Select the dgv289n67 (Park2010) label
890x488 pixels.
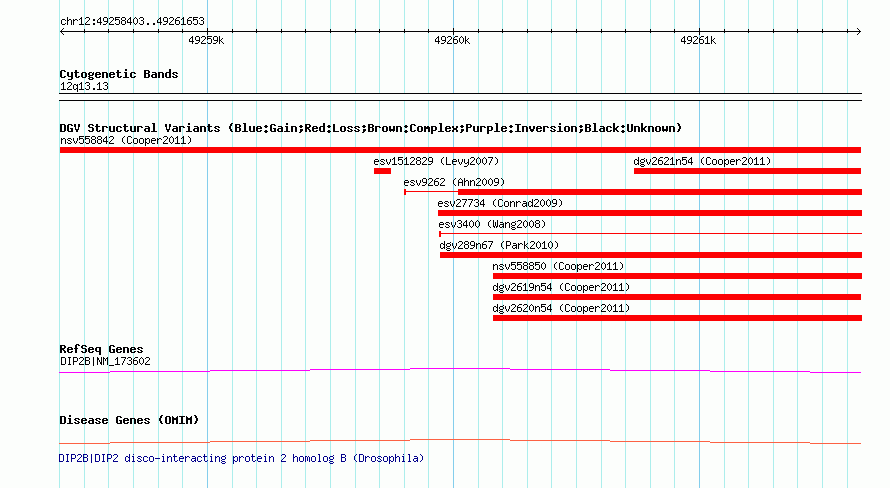499,245
